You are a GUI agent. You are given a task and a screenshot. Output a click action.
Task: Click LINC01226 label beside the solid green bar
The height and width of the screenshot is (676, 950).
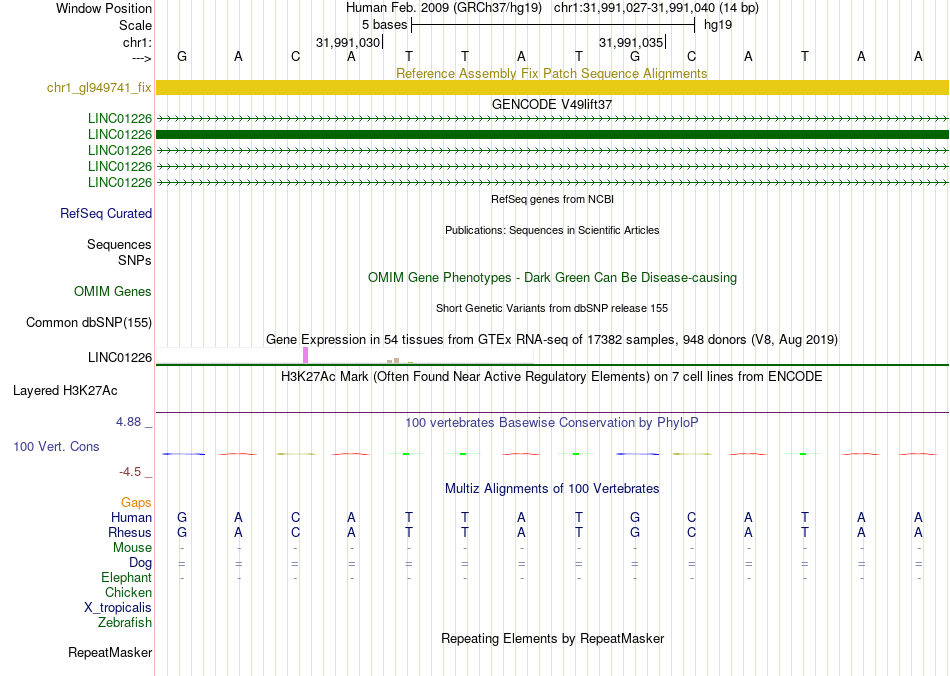120,134
